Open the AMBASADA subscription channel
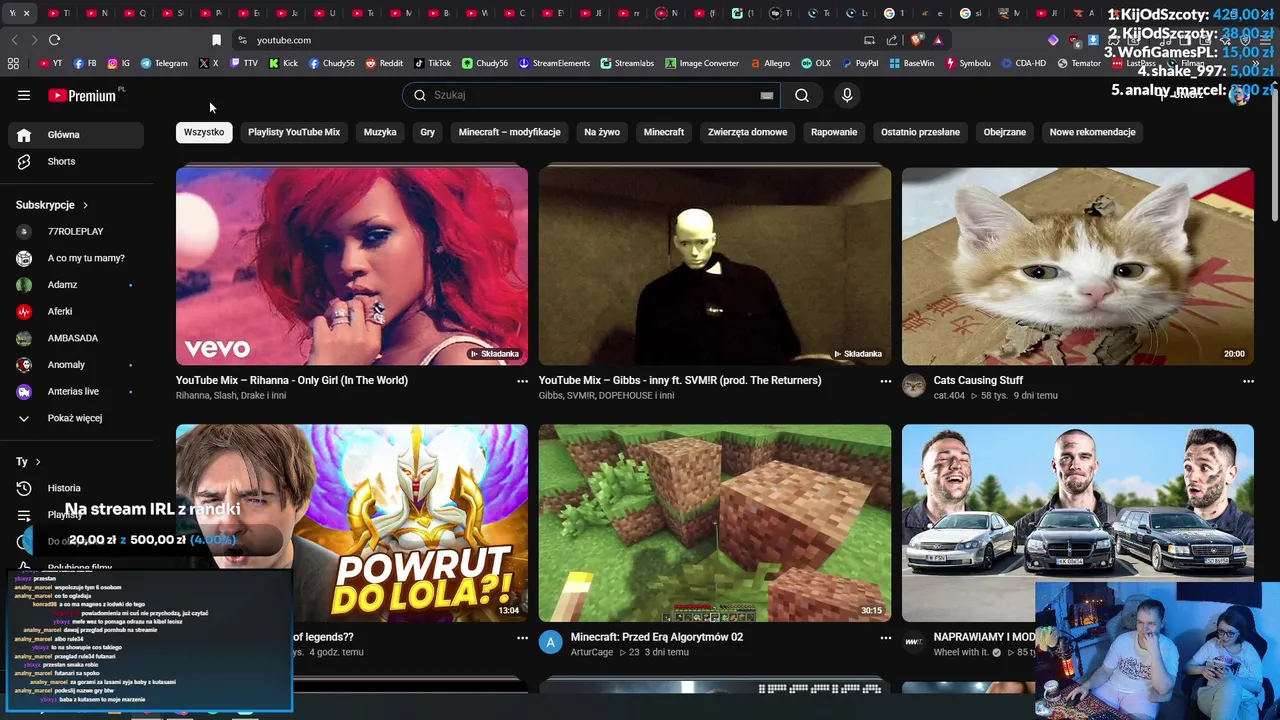 coord(76,338)
